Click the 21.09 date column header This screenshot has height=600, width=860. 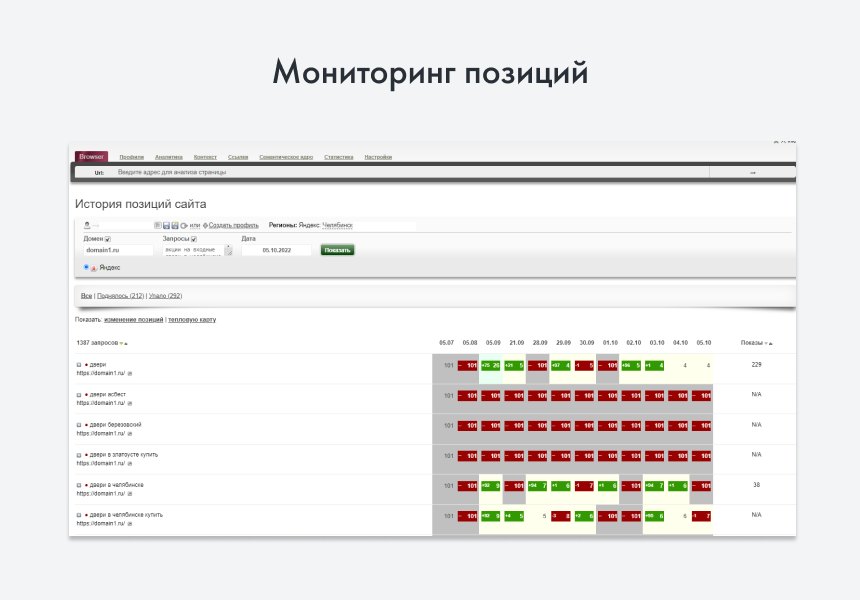[x=517, y=343]
